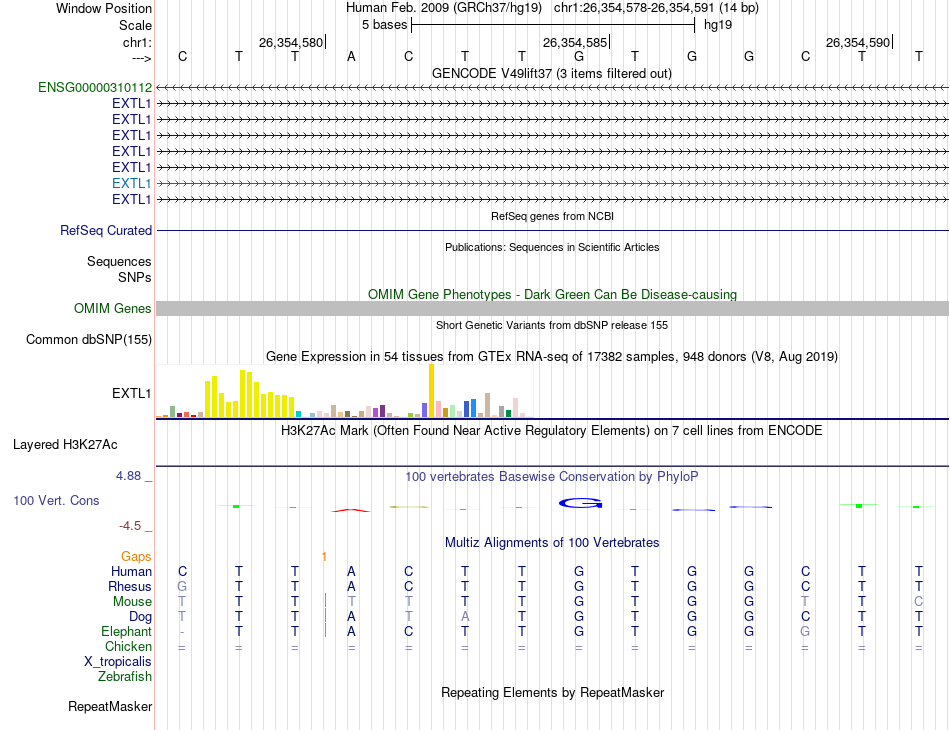The width and height of the screenshot is (950, 730).
Task: Open the RefSeq Curated label
Action: [106, 231]
